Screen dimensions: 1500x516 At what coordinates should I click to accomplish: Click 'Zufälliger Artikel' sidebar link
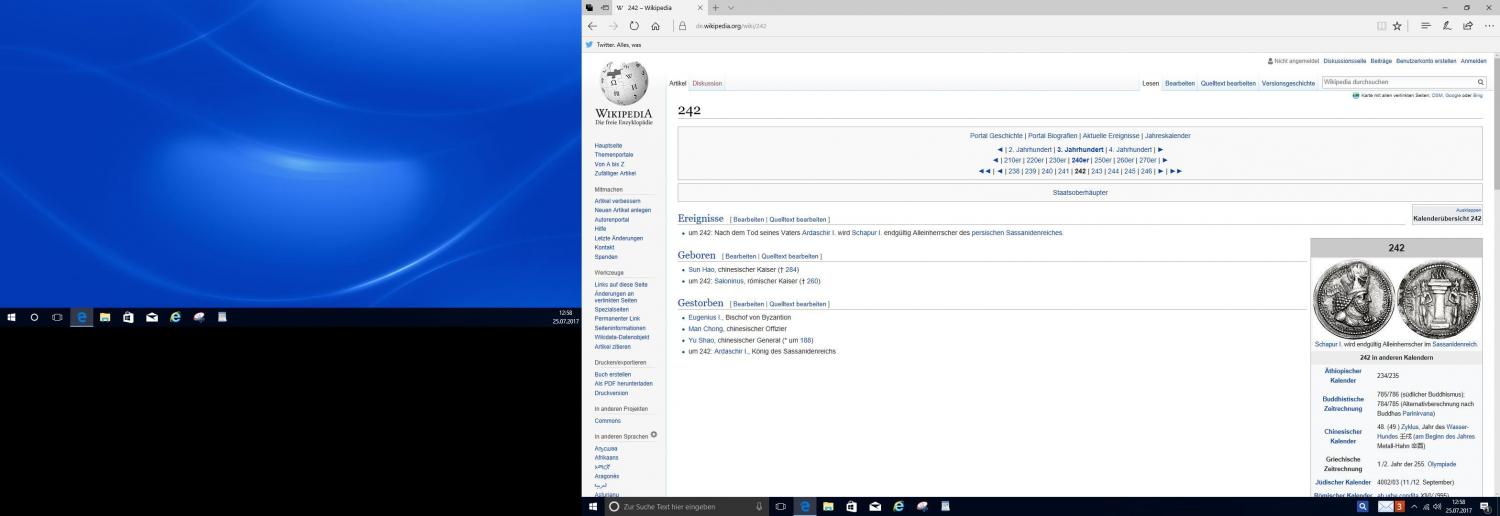615,173
